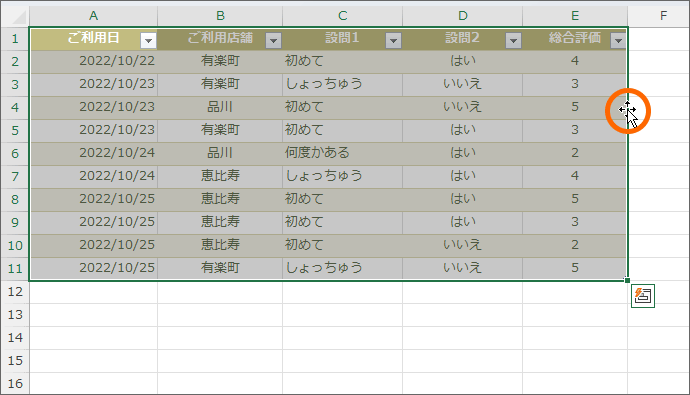Select column A header
Image resolution: width=690 pixels, height=395 pixels.
point(93,16)
